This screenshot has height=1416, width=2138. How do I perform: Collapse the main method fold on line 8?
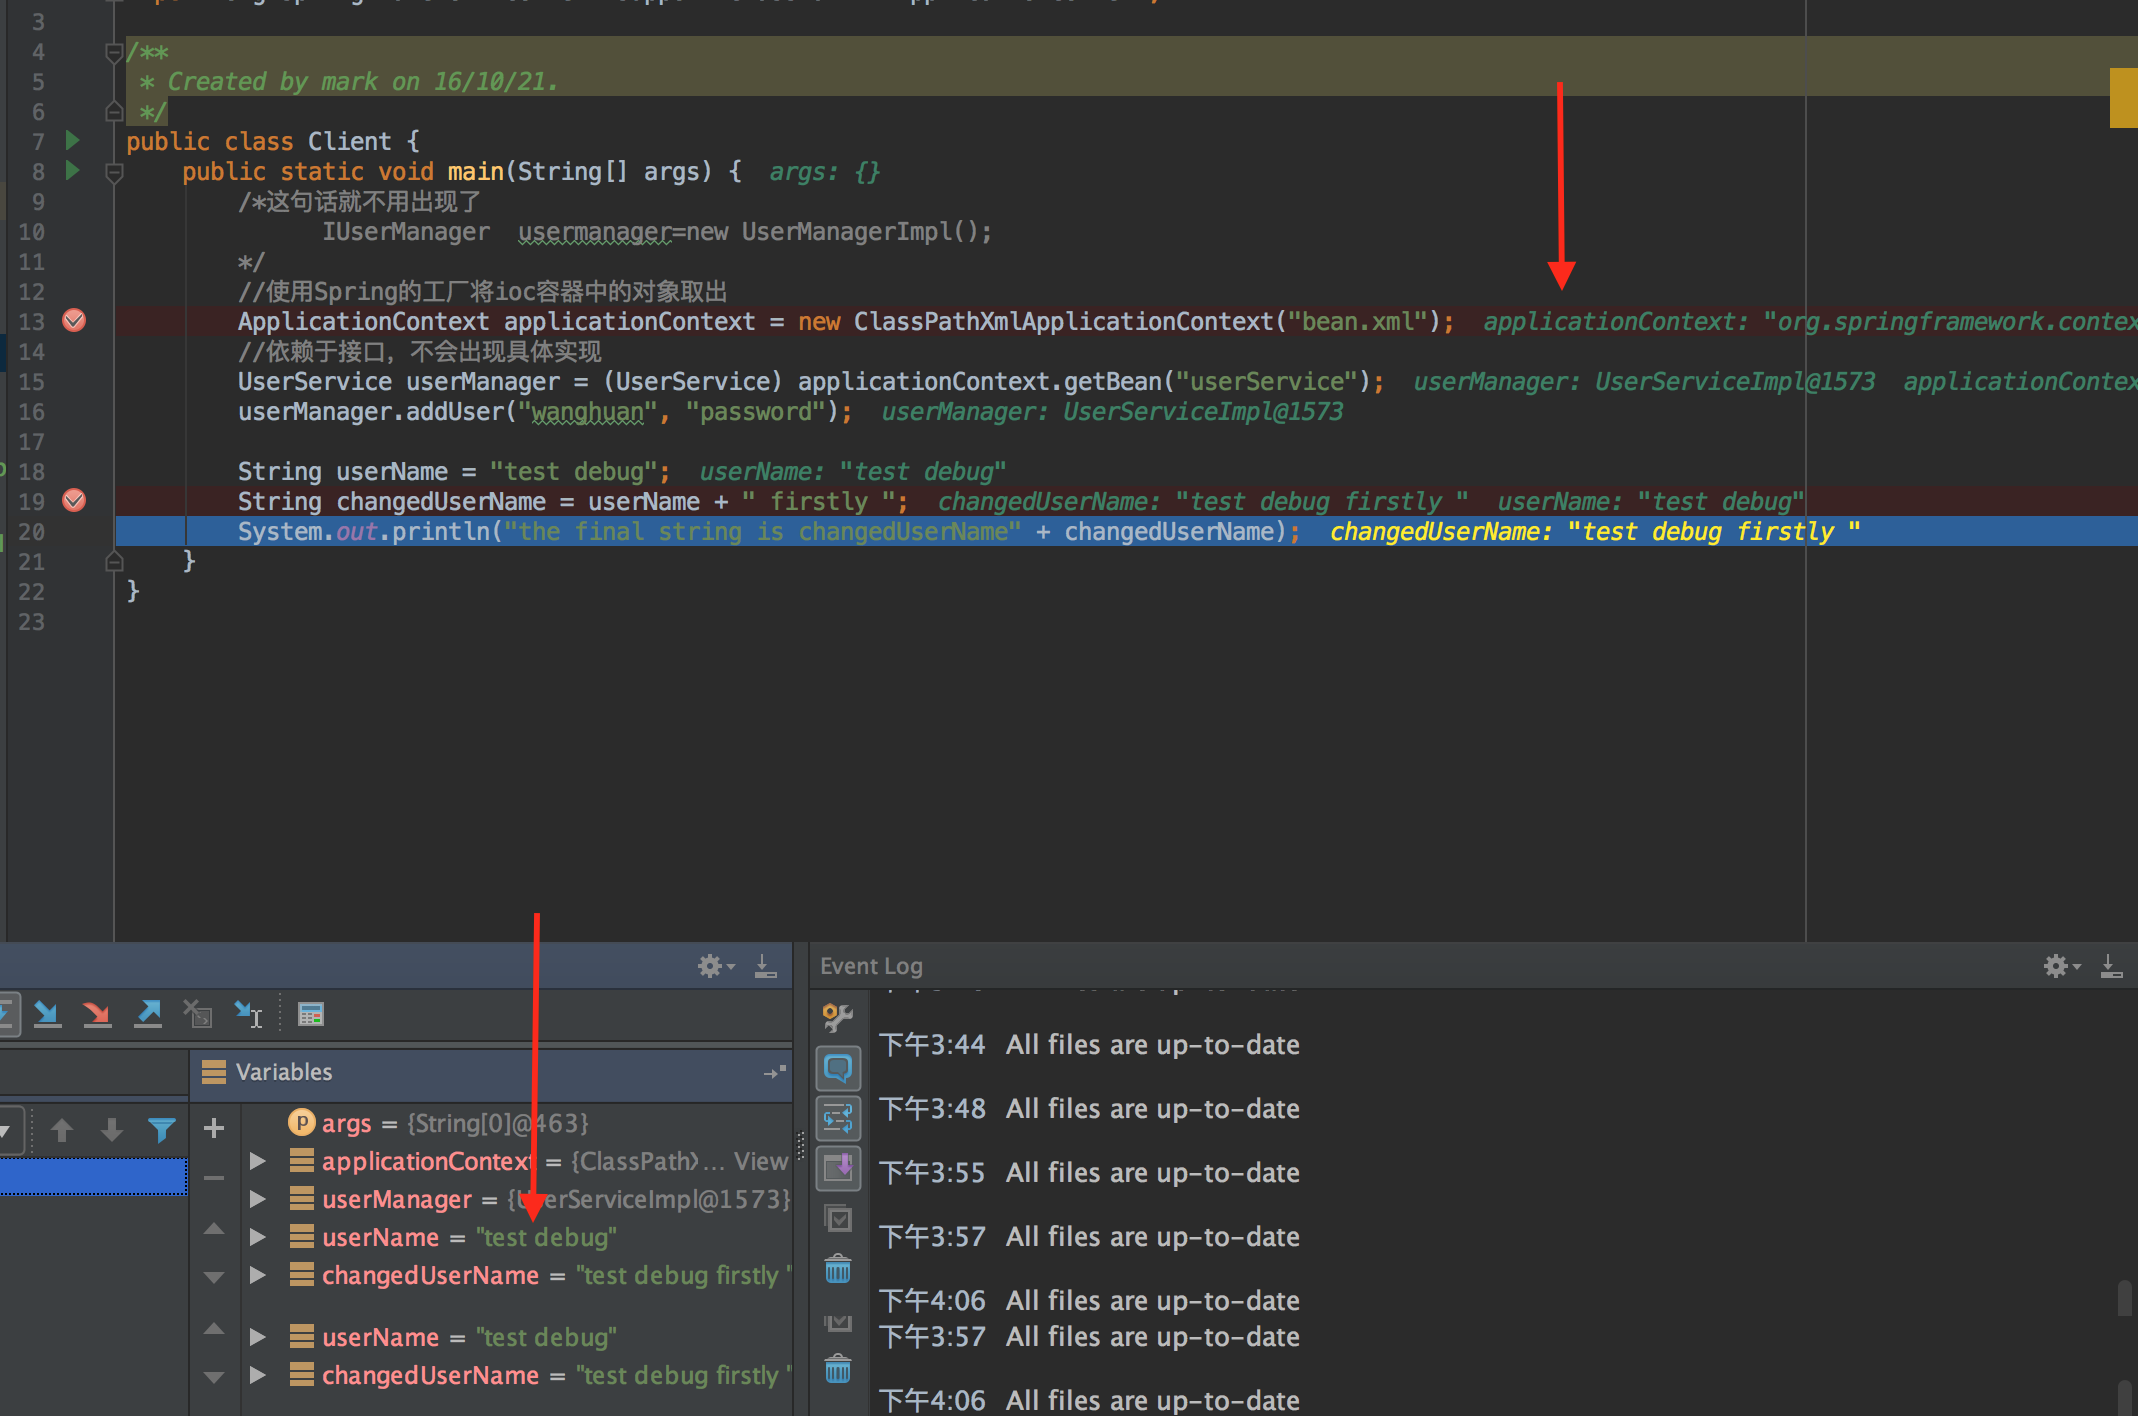tap(114, 172)
